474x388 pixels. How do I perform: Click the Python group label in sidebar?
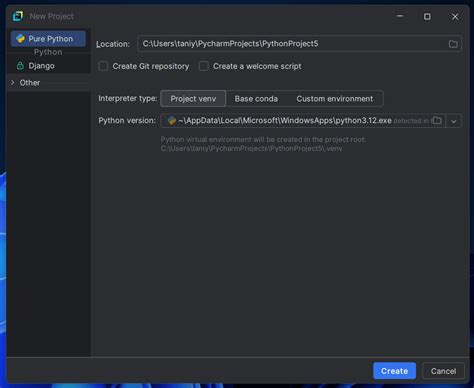(x=48, y=52)
